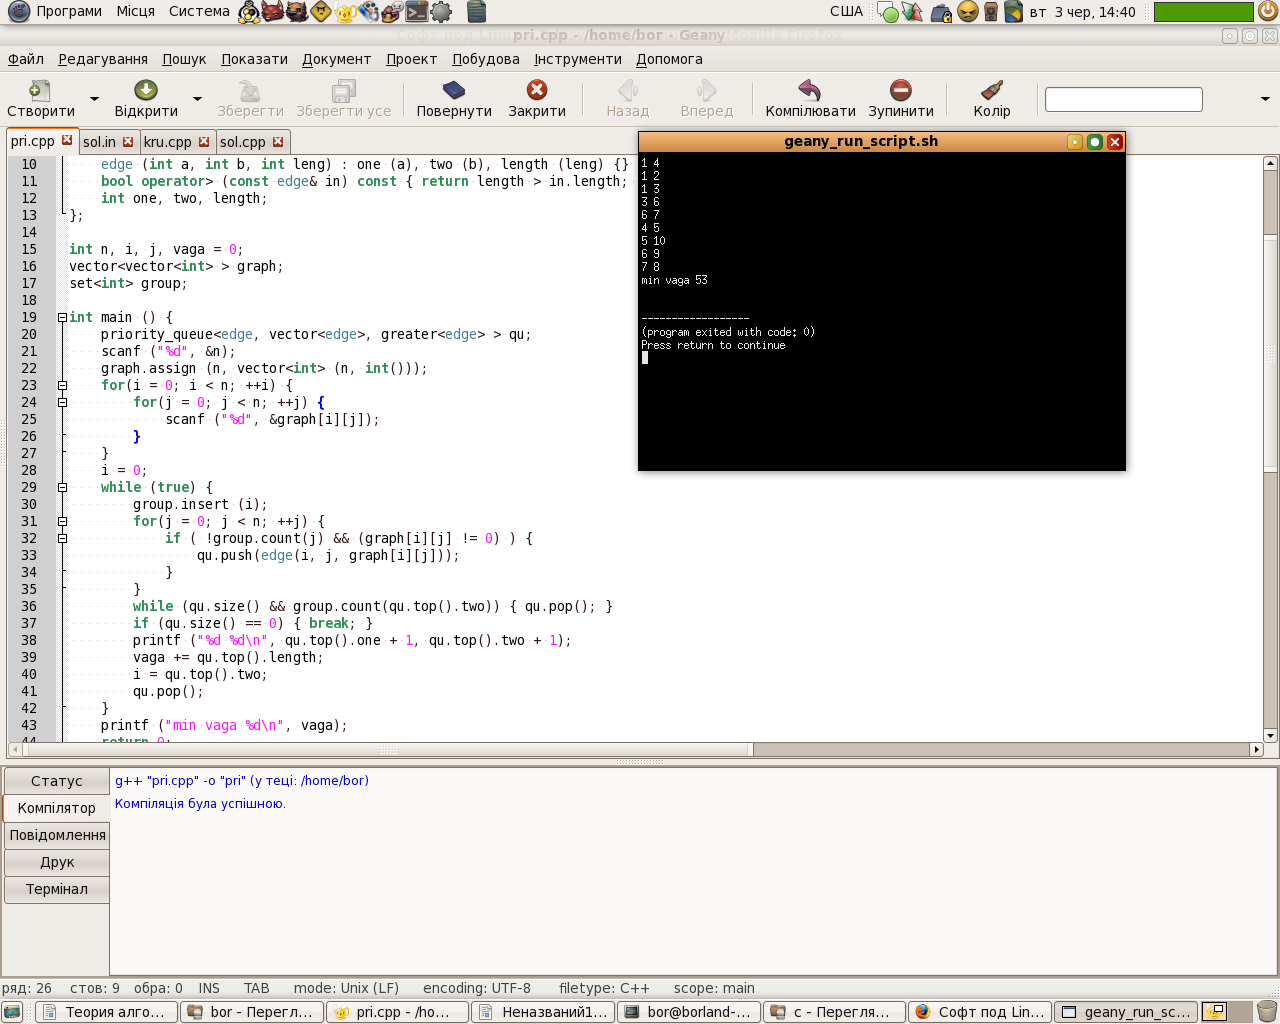This screenshot has height=1024, width=1280.
Task: Close the sol.in tab with its X
Action: tap(128, 142)
